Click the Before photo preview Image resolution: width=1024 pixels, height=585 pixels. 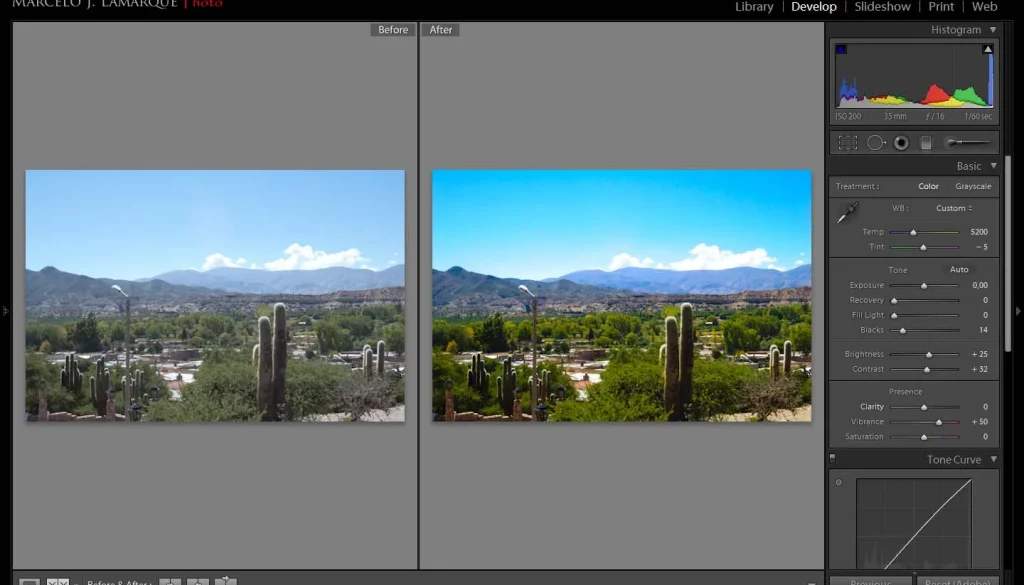[x=215, y=296]
